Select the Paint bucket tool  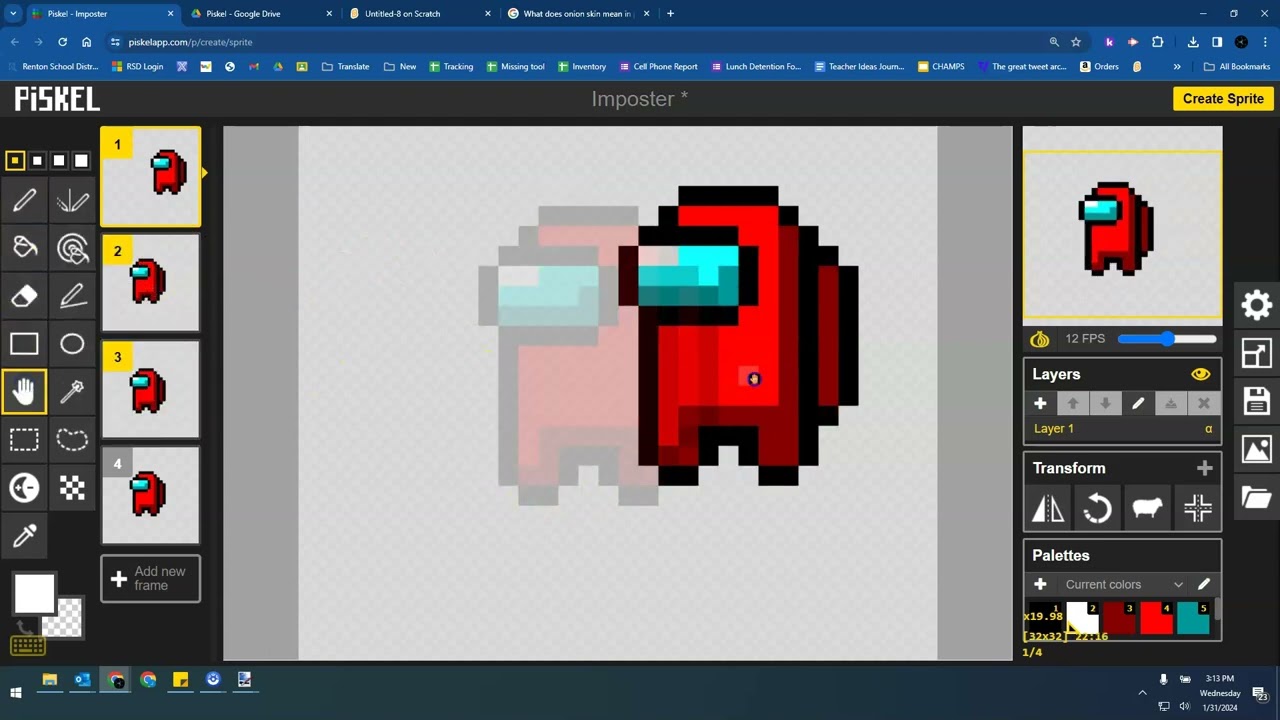[x=24, y=248]
